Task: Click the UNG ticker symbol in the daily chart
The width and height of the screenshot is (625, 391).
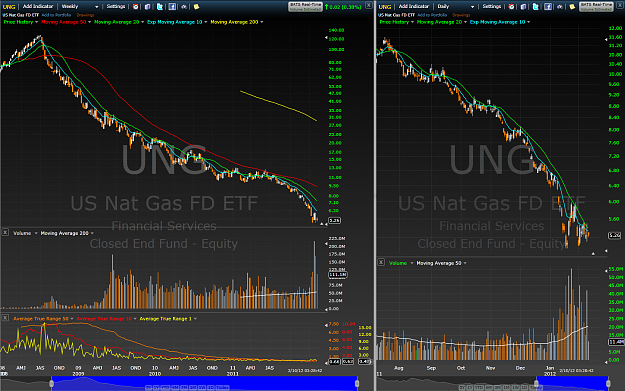Action: pyautogui.click(x=385, y=7)
